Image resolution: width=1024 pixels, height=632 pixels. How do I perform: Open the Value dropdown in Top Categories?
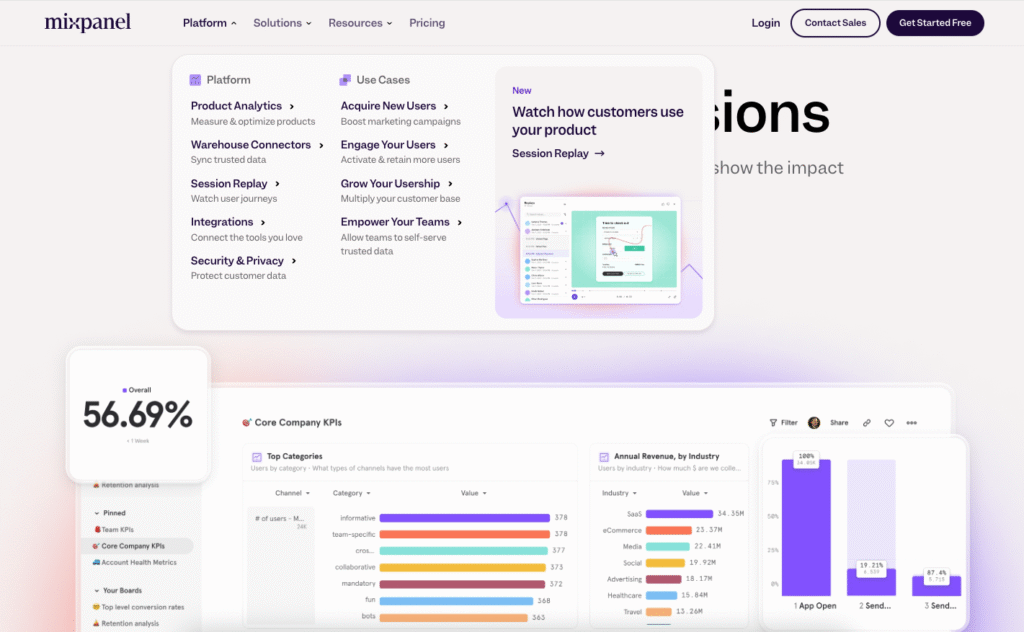coord(473,493)
